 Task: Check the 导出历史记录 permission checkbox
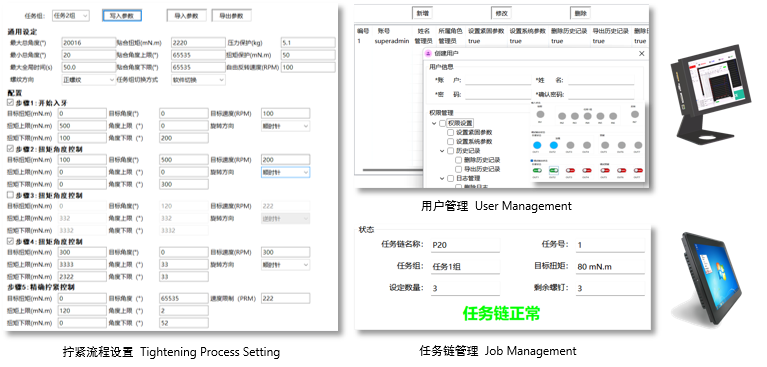(458, 169)
